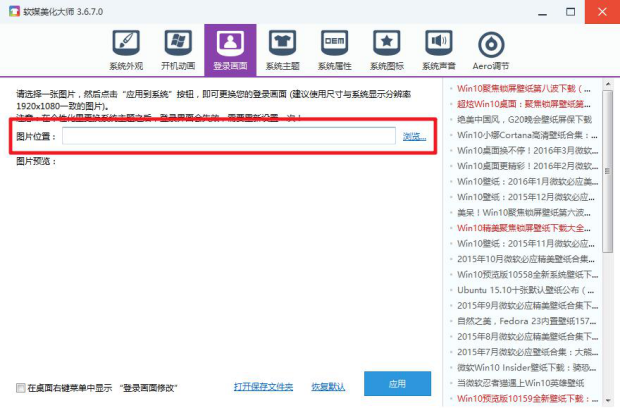The width and height of the screenshot is (620, 408).
Task: Click the news list vertical scrollbar
Action: click(x=606, y=200)
